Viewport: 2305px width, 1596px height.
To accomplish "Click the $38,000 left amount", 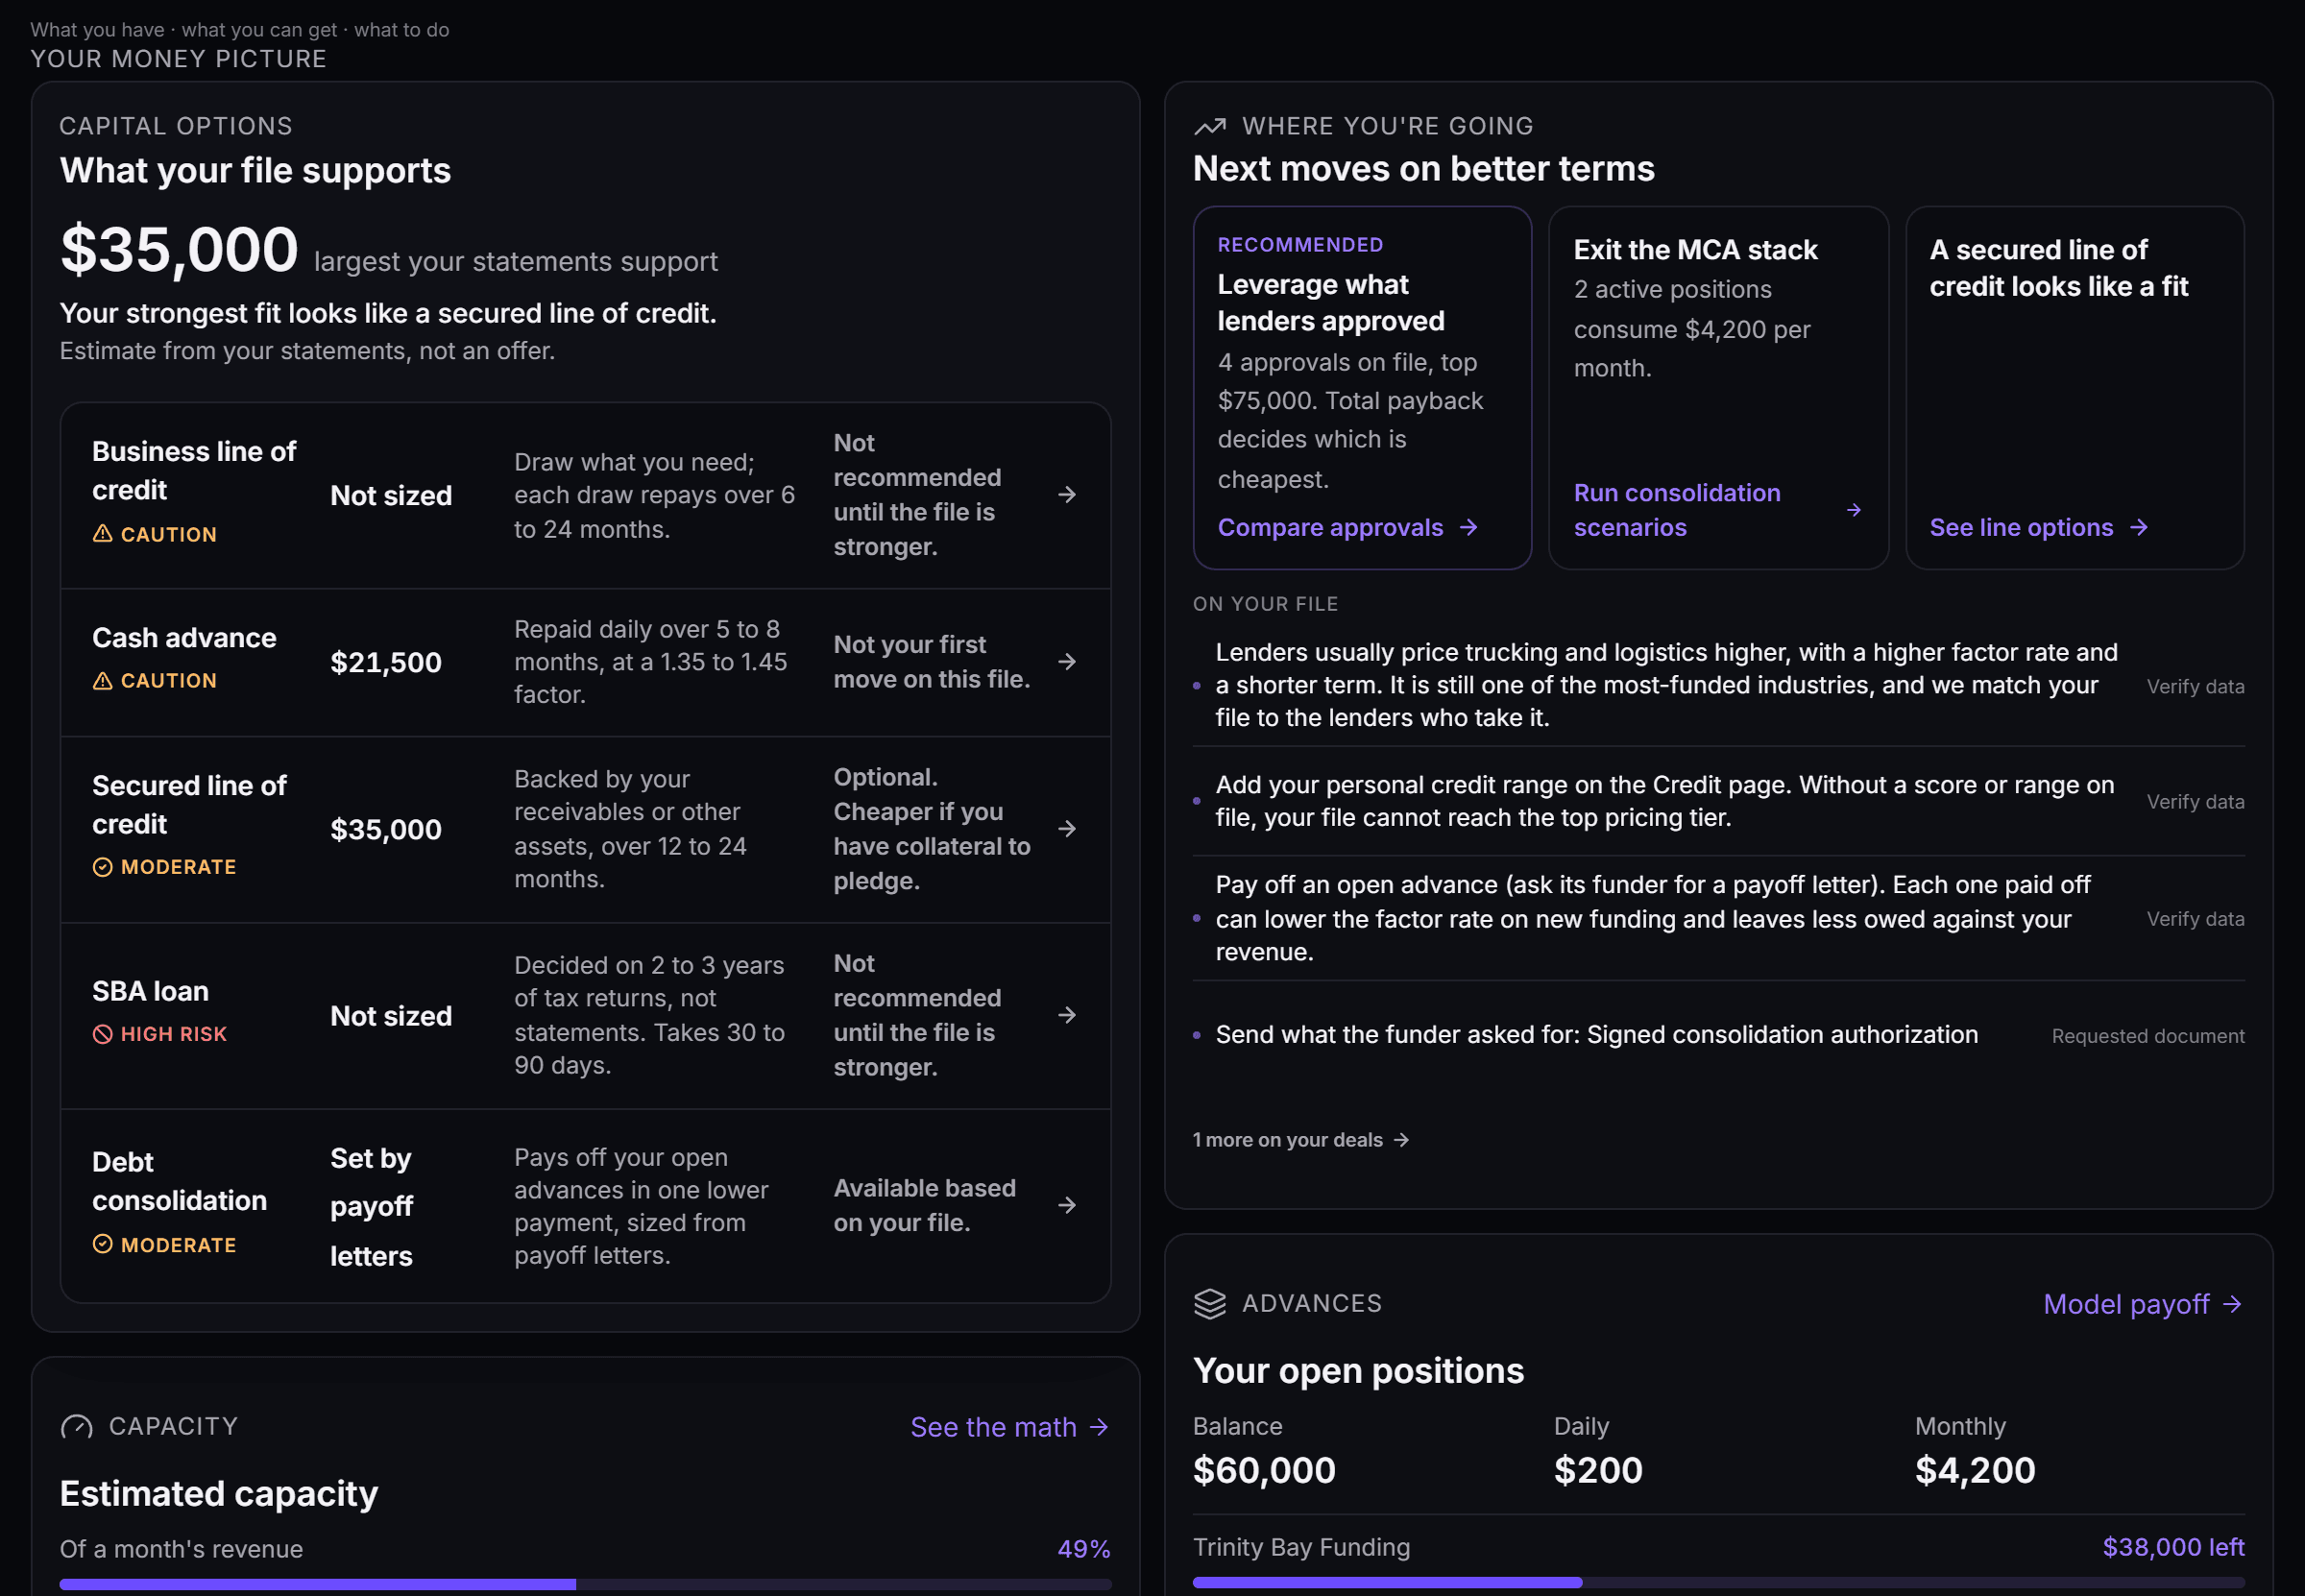I will pyautogui.click(x=2173, y=1547).
